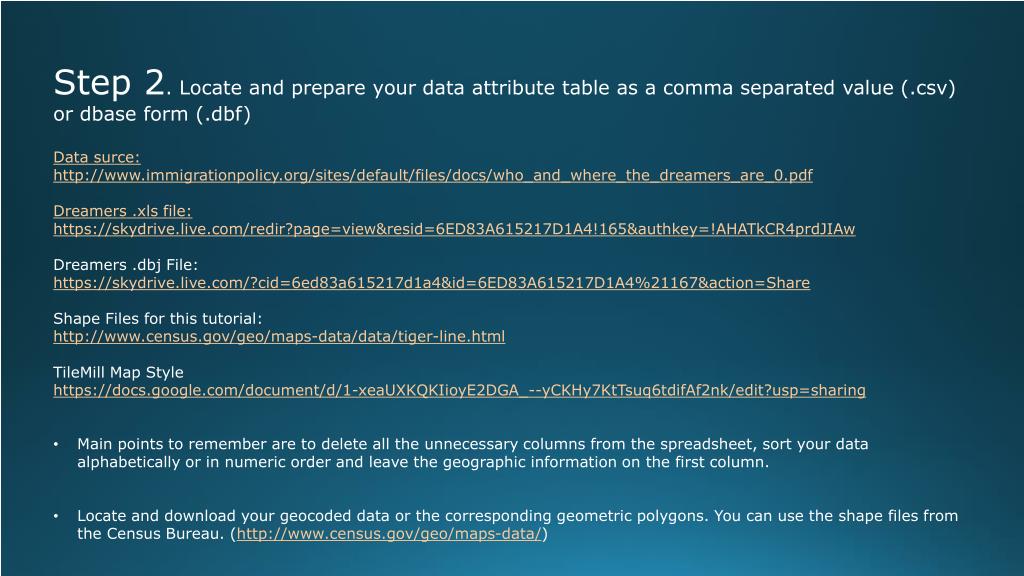Click the underlined "Dreamers .xls file:" label

coord(123,211)
